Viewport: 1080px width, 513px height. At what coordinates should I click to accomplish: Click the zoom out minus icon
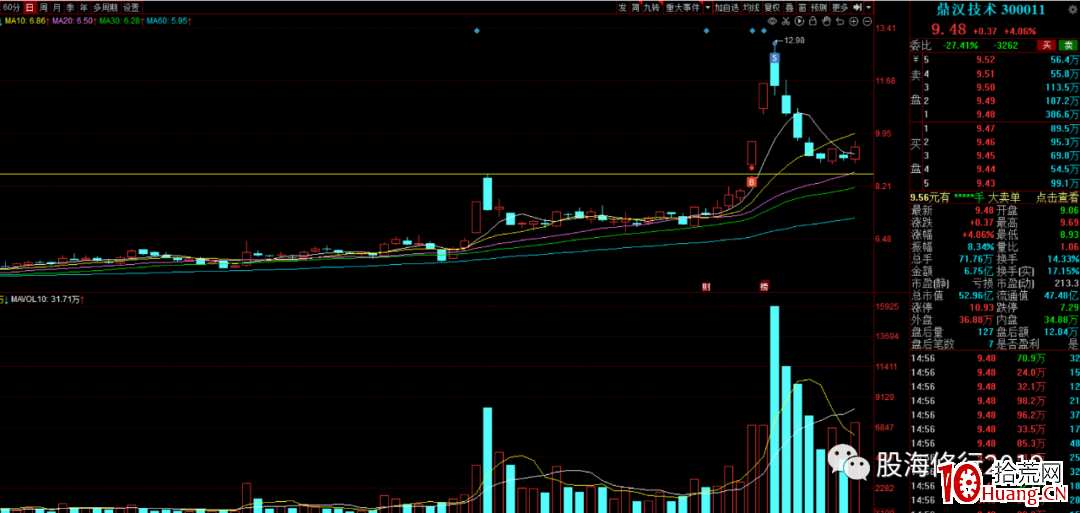pyautogui.click(x=867, y=21)
